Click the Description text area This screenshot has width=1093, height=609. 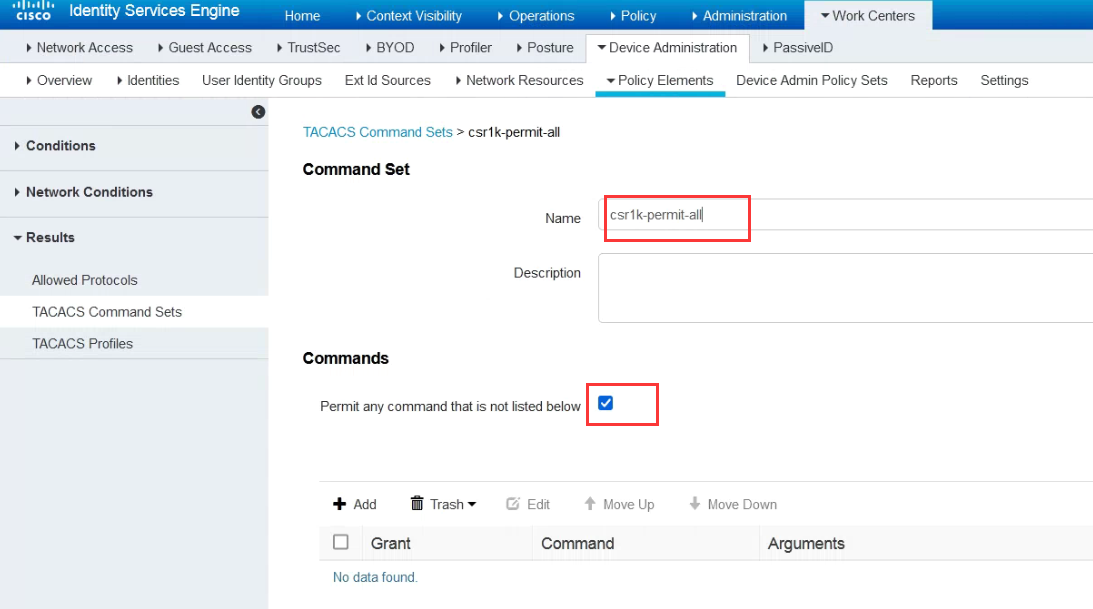point(845,288)
